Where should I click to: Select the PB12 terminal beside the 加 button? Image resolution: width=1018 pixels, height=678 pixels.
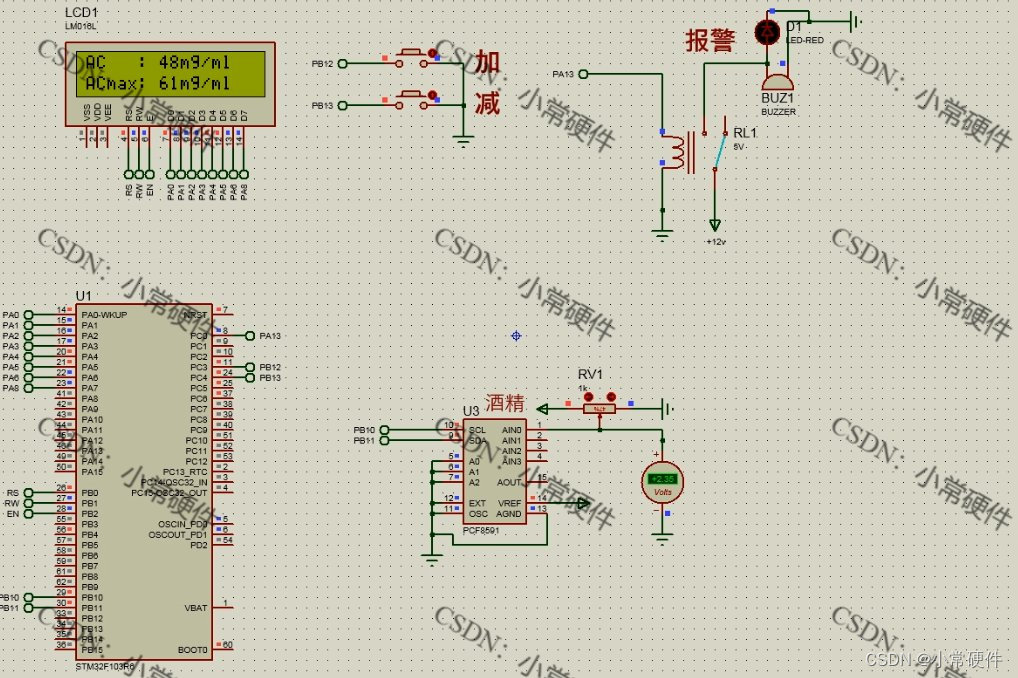[x=343, y=64]
